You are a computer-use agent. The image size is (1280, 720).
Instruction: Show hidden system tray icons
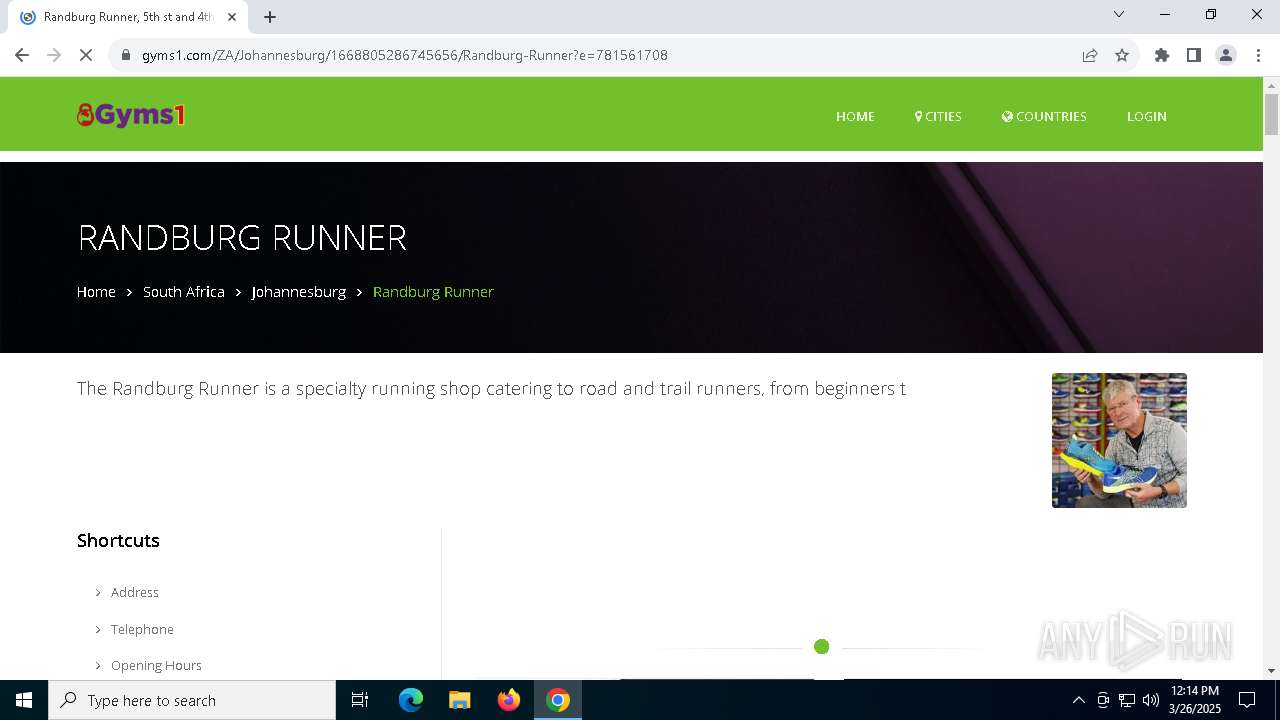[x=1078, y=700]
